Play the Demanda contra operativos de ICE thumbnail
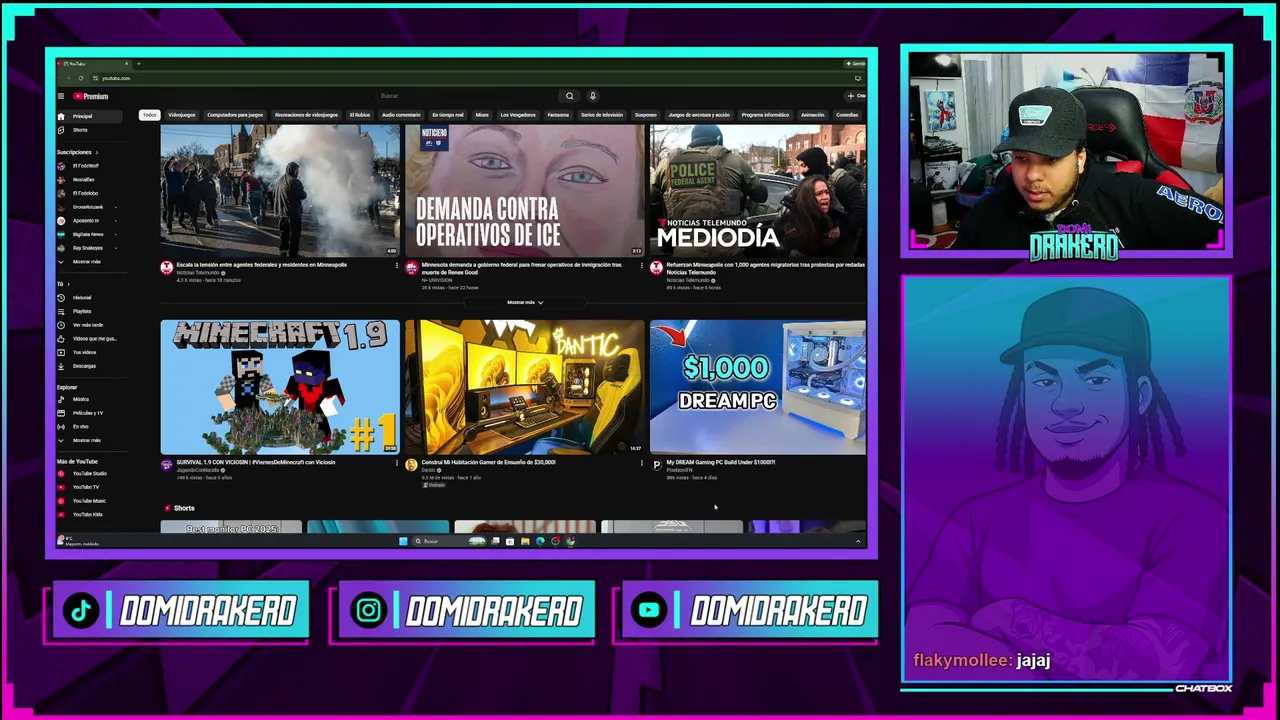1280x720 pixels. (x=525, y=191)
